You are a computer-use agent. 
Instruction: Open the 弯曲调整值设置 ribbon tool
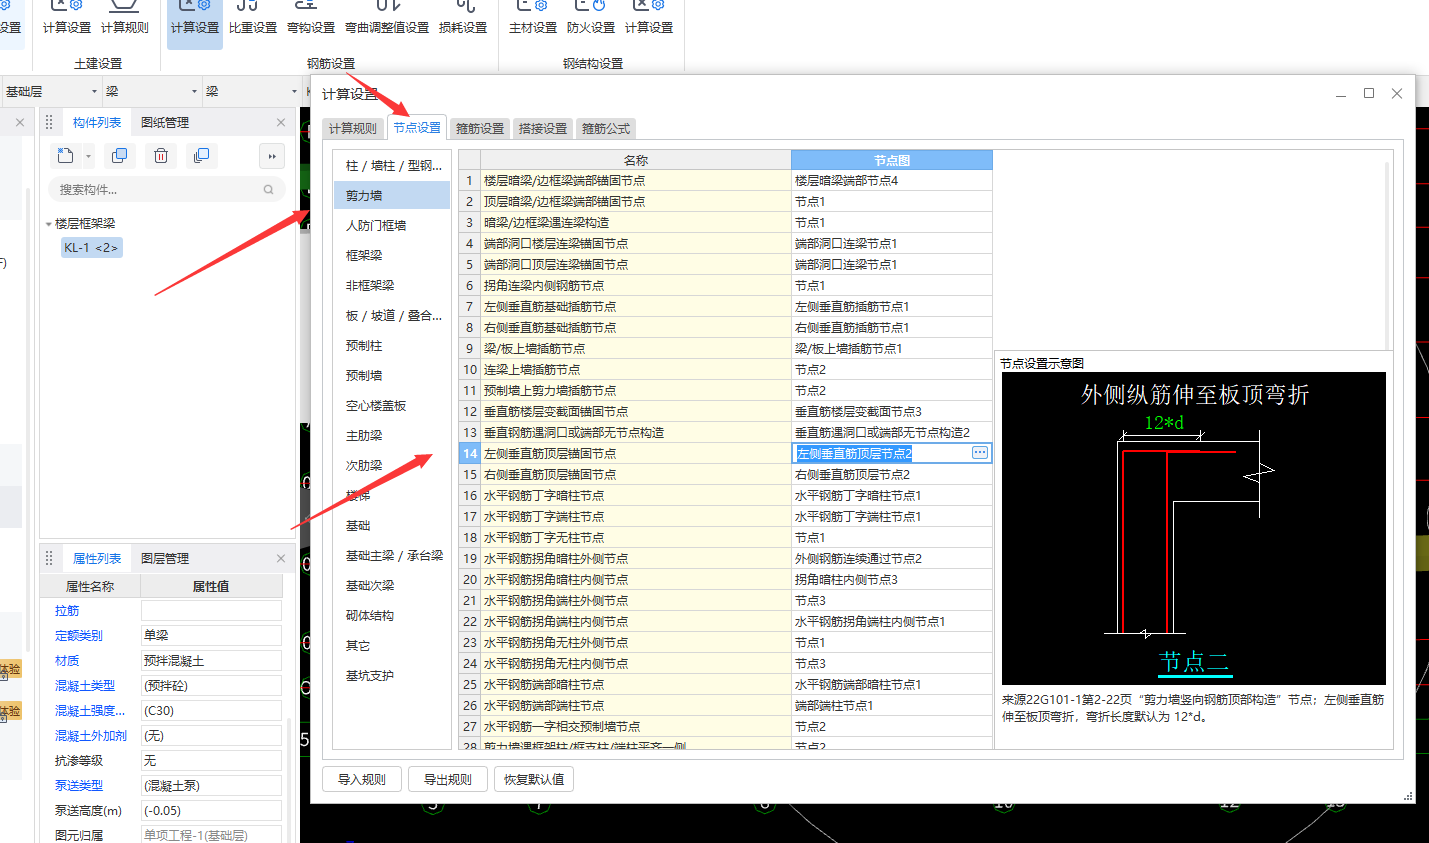[387, 19]
